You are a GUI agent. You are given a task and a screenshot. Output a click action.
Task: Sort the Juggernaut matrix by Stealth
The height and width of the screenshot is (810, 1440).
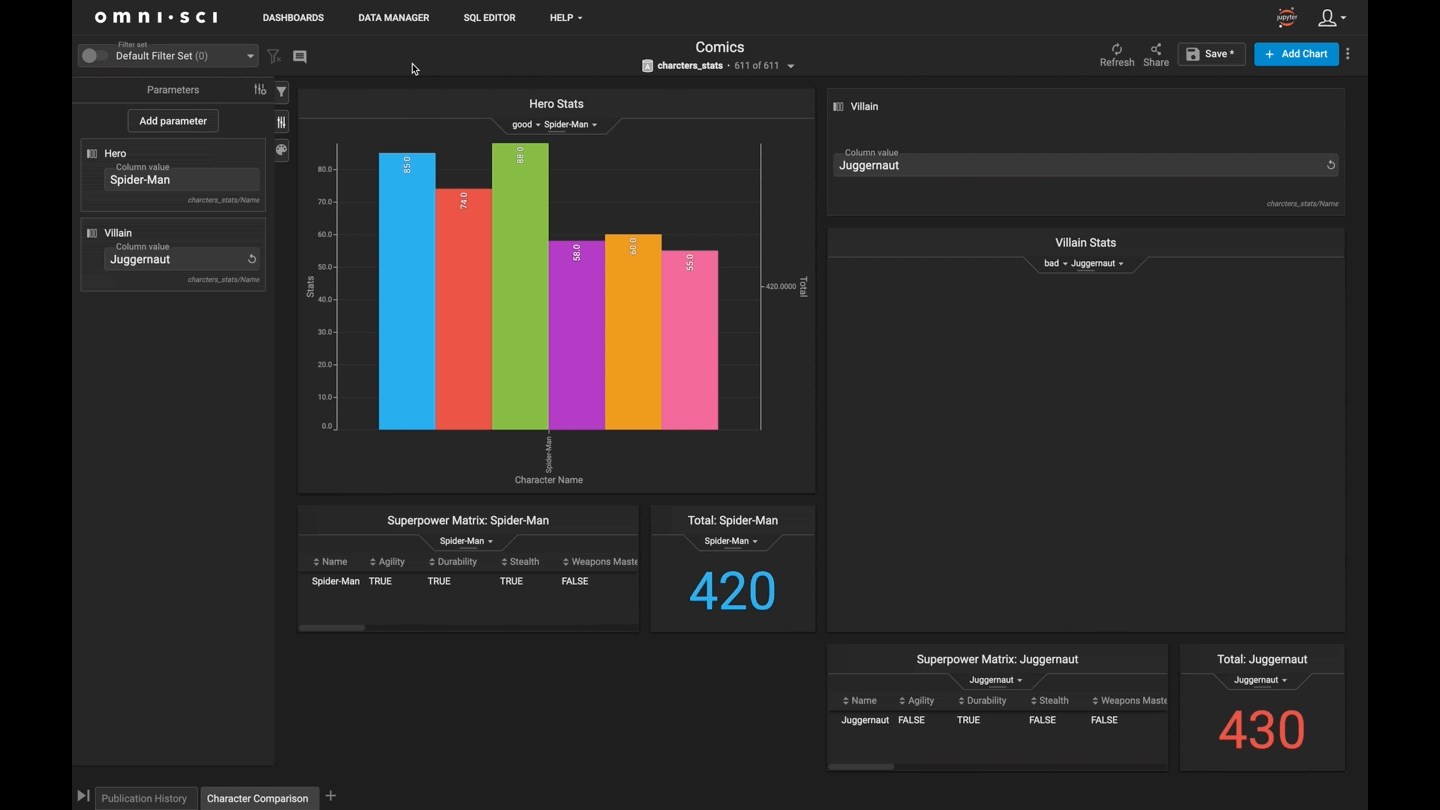[x=1050, y=701]
